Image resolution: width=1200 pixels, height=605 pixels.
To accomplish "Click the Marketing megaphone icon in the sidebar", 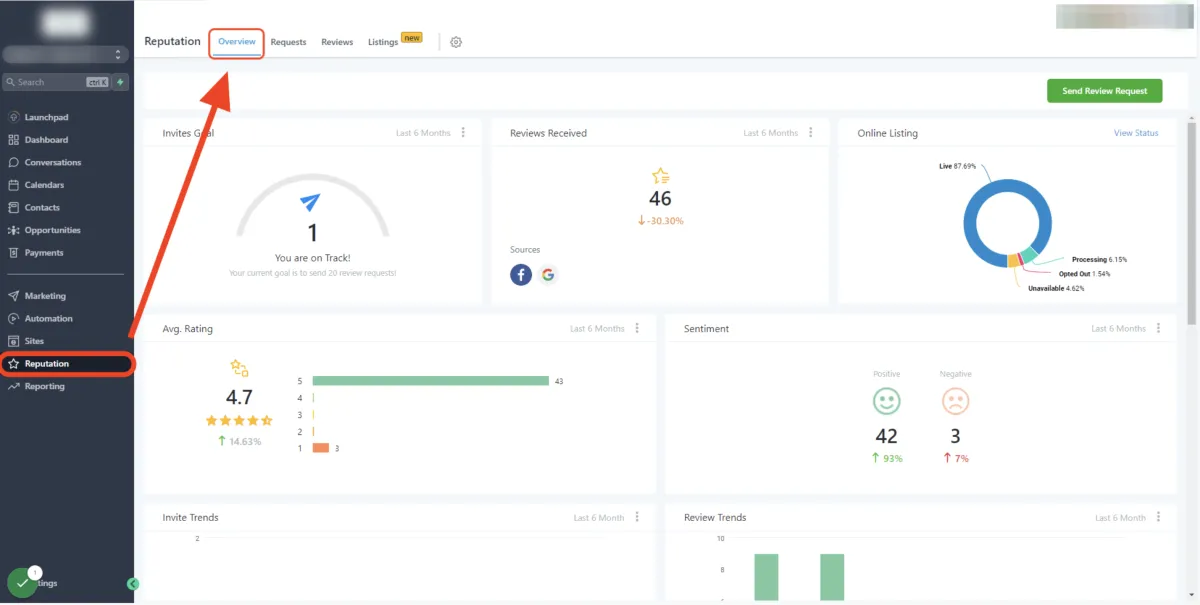I will click(x=14, y=296).
